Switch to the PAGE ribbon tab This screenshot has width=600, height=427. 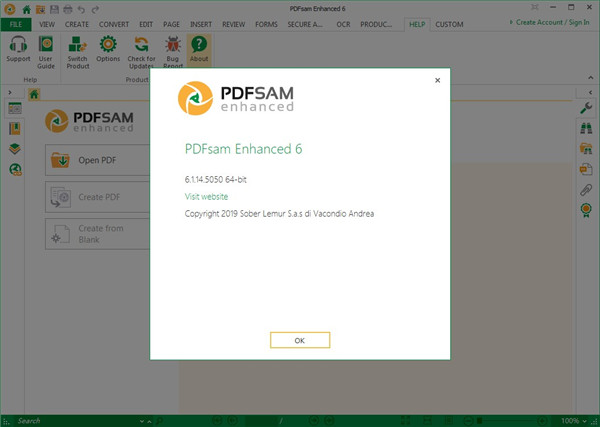click(171, 24)
